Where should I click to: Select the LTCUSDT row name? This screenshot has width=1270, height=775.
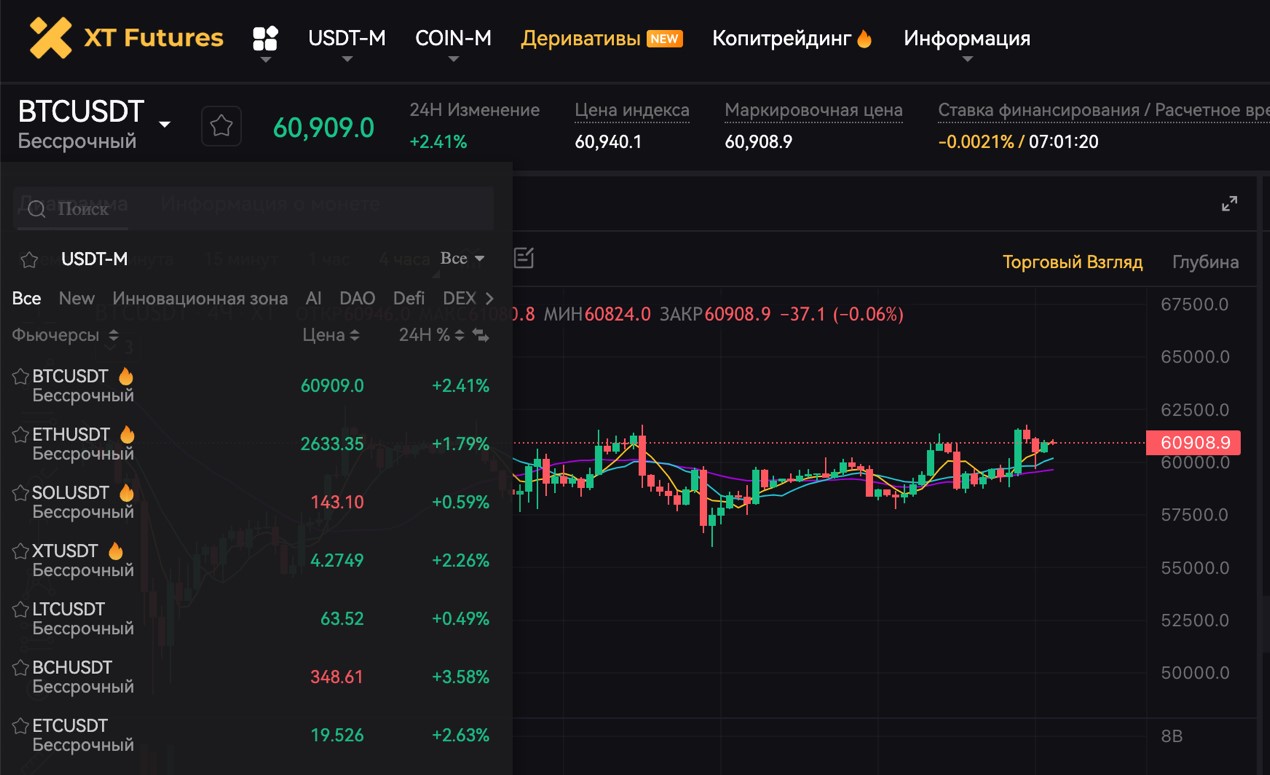[x=69, y=609]
